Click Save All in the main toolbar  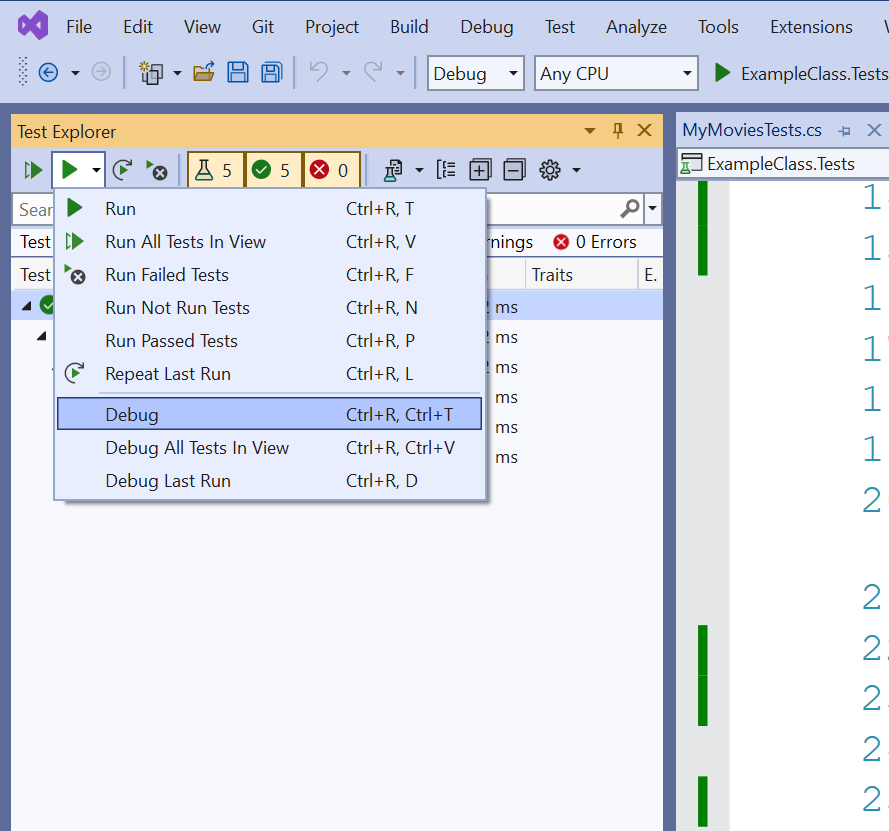point(271,73)
